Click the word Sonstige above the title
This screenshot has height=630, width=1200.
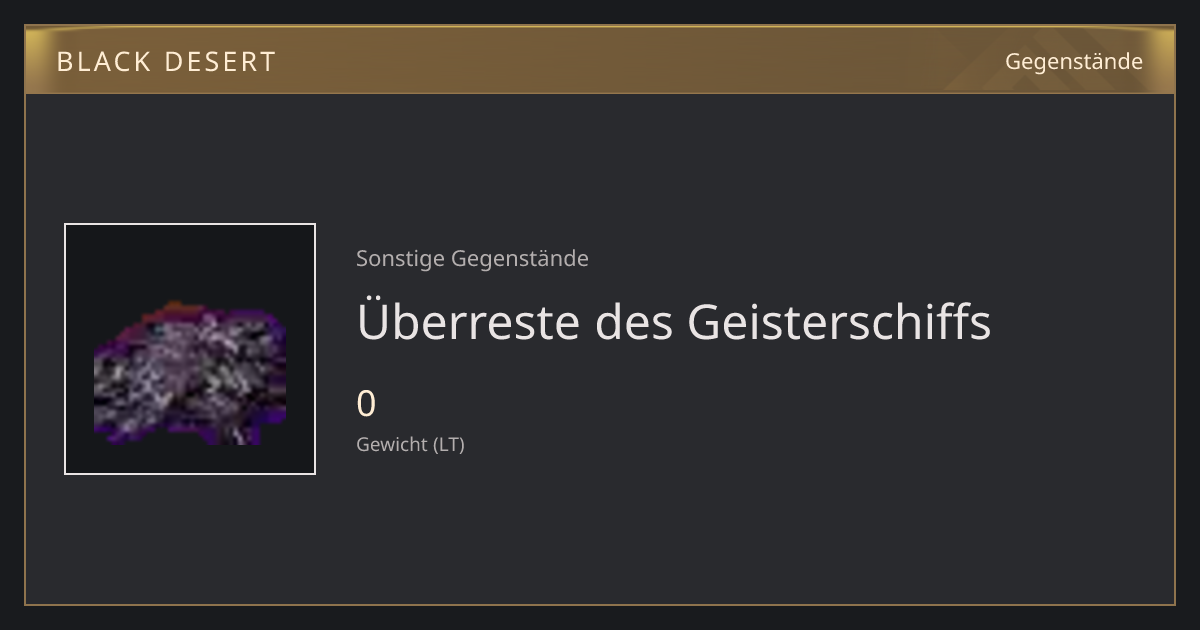(x=400, y=259)
